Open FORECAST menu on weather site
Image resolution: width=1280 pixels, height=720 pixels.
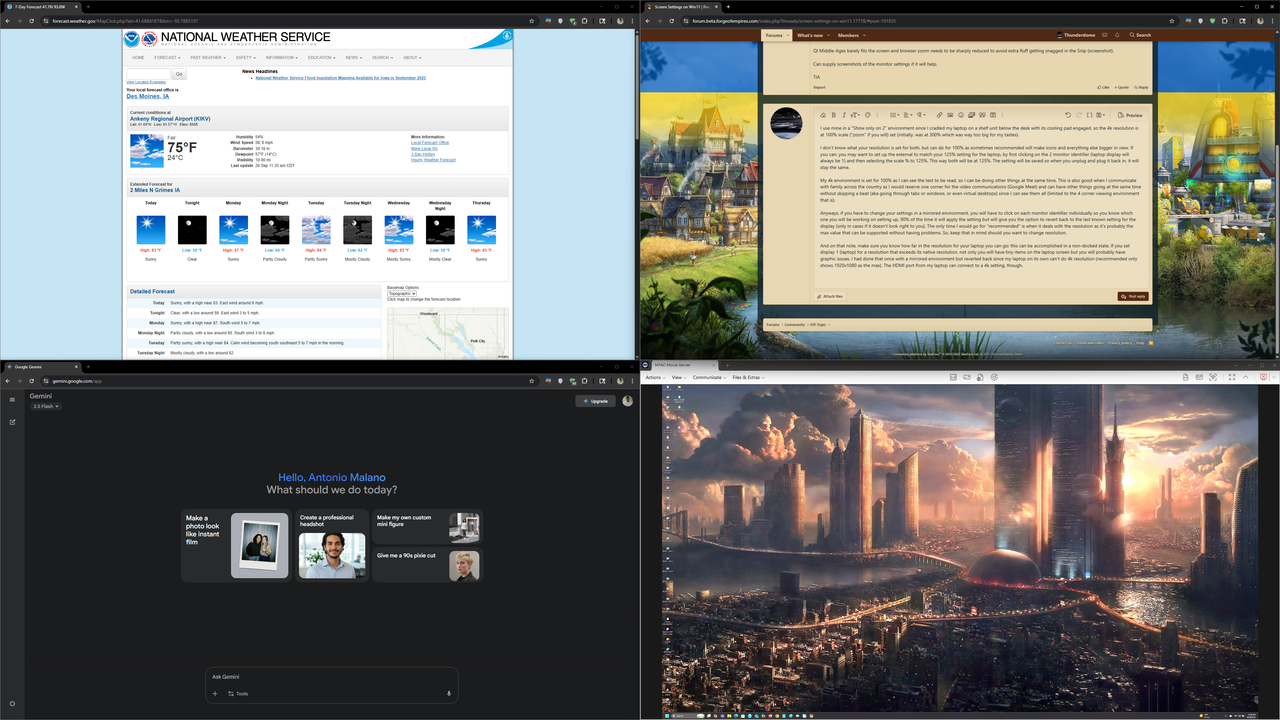click(x=167, y=58)
